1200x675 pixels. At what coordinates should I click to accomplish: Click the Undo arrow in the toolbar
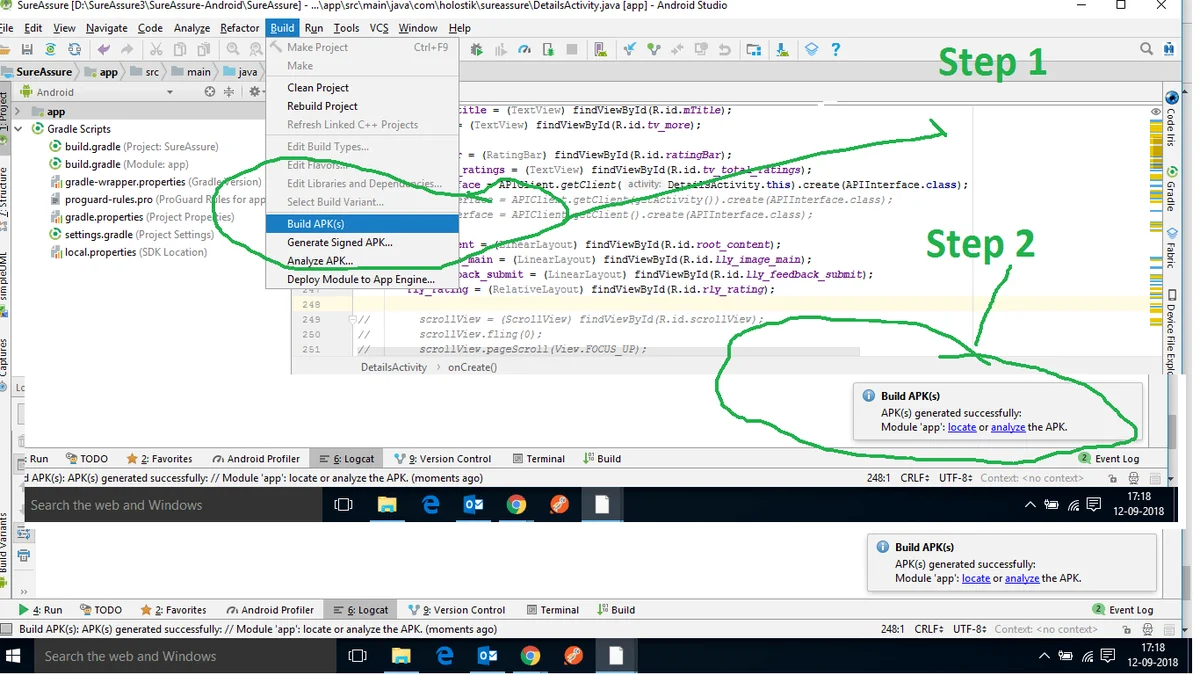pos(103,49)
